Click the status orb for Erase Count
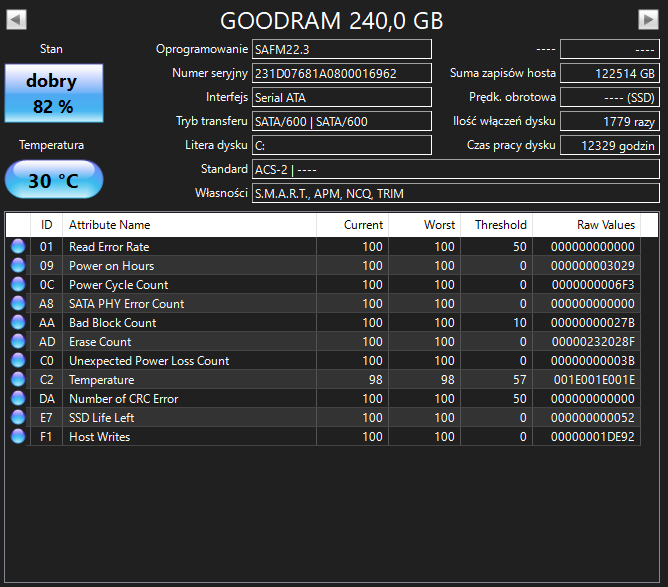This screenshot has height=587, width=668. (18, 341)
